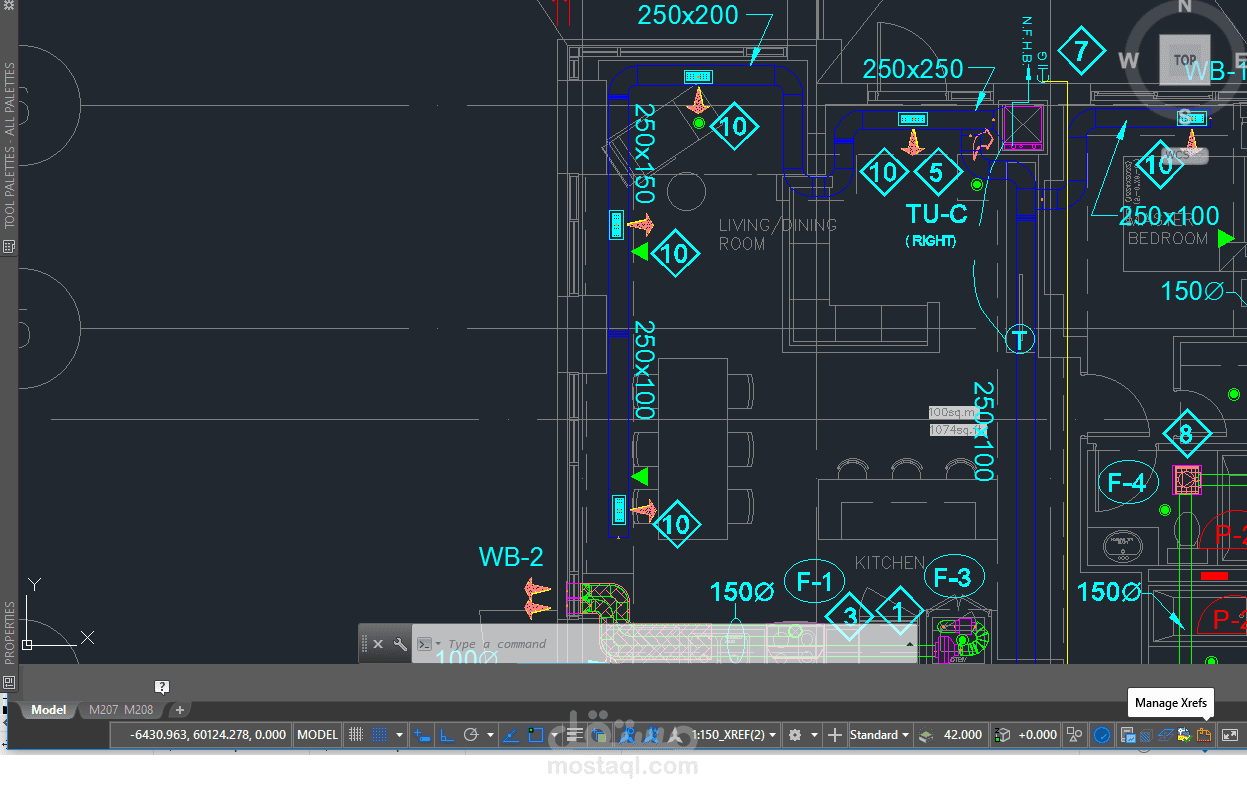Viewport: 1247px width, 795px height.
Task: Open the Properties palette bar
Action: [9, 633]
